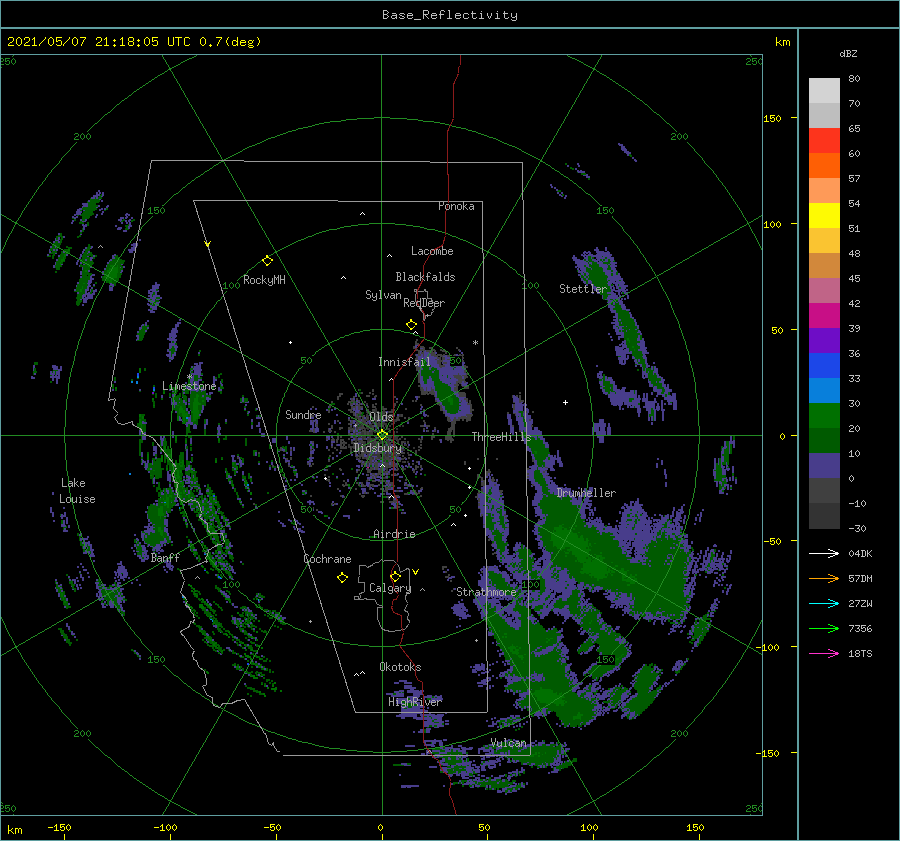The image size is (900, 841).
Task: Click the yellow V marker northwest of RockyMH
Action: (x=208, y=245)
